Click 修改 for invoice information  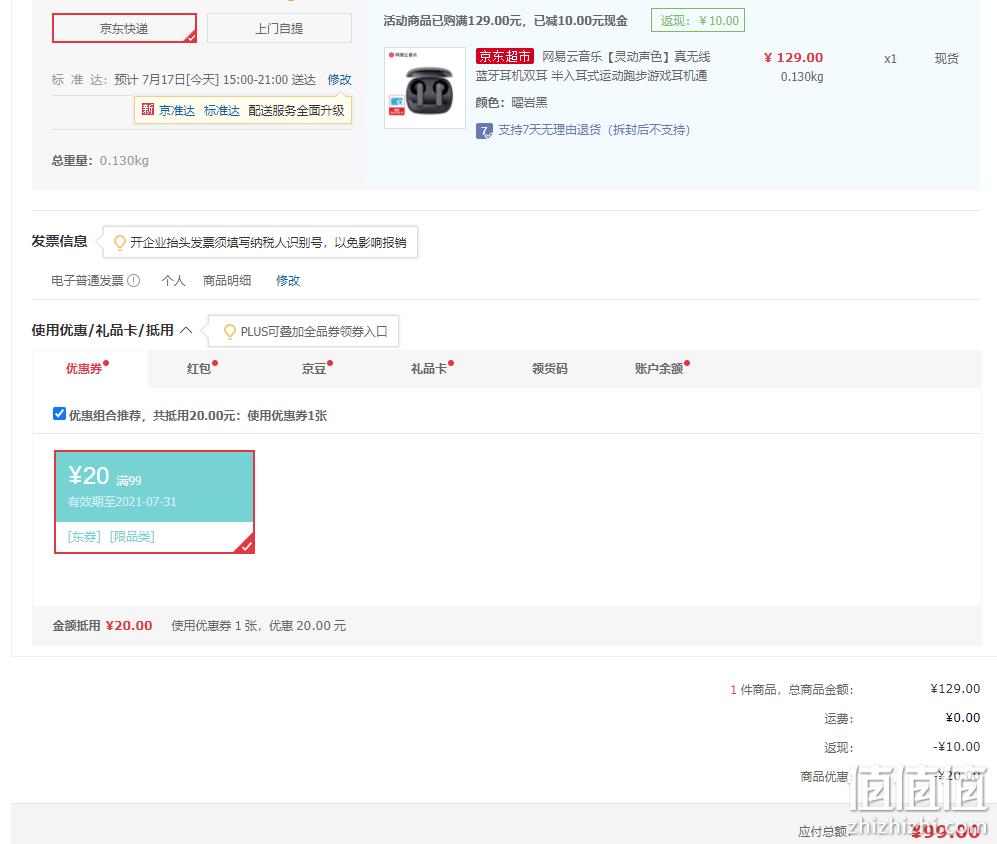pyautogui.click(x=287, y=280)
